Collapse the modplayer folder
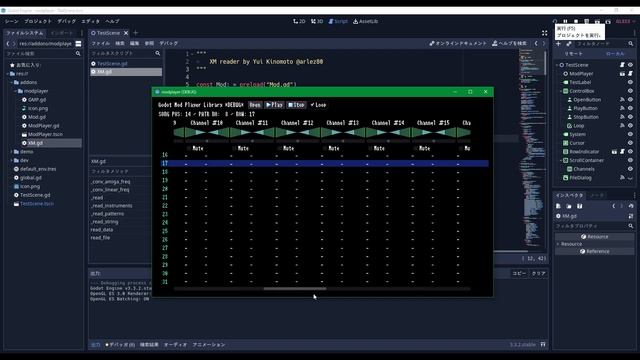 (x=16, y=91)
